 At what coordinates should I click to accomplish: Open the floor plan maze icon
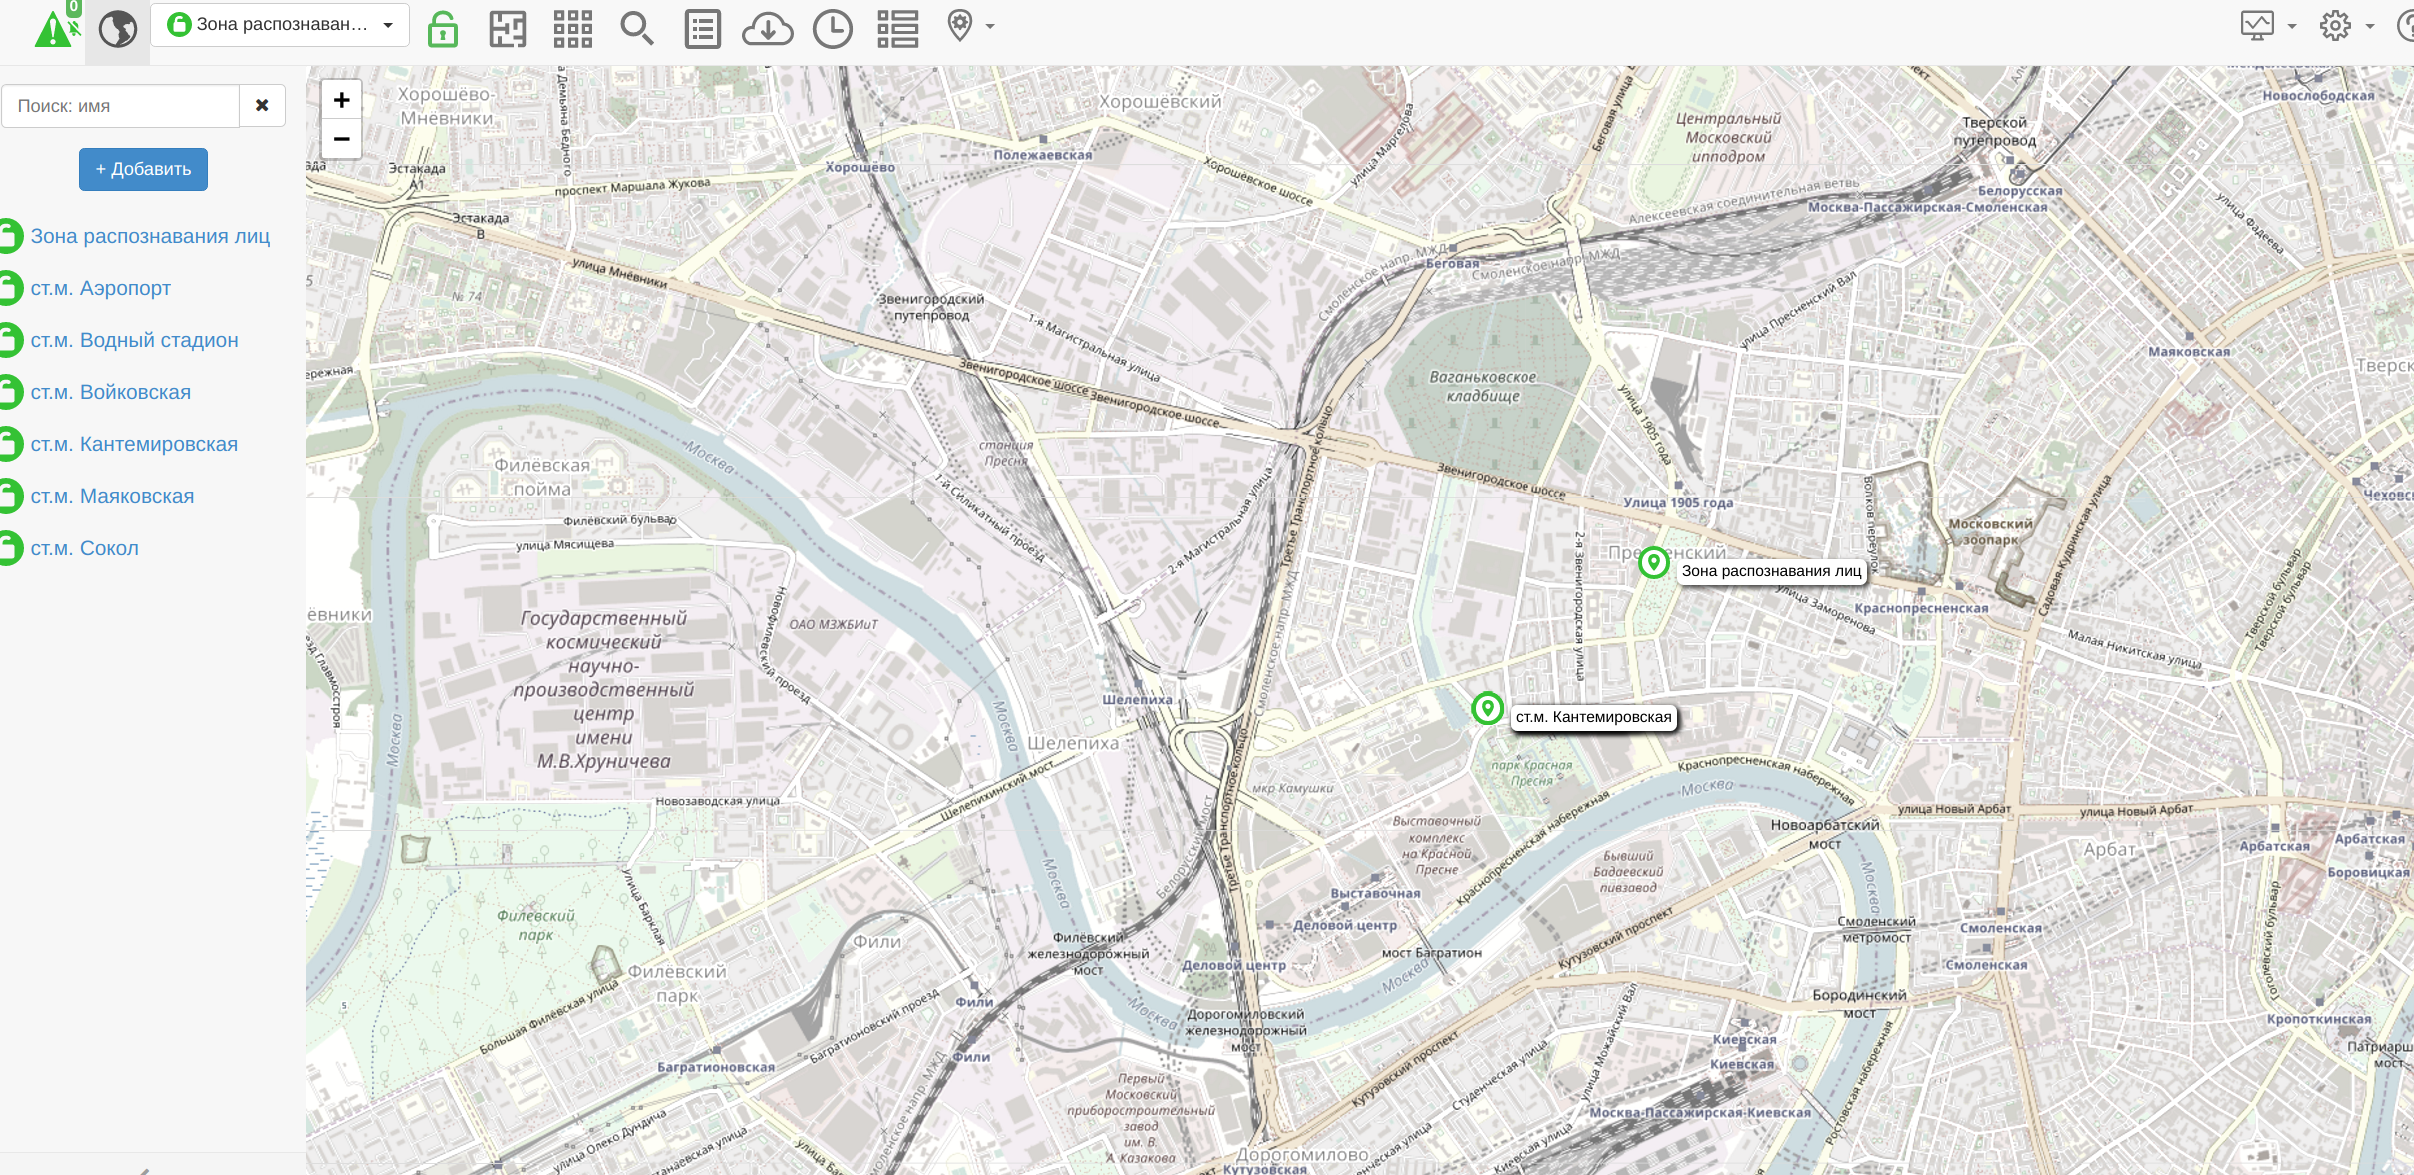(x=508, y=29)
